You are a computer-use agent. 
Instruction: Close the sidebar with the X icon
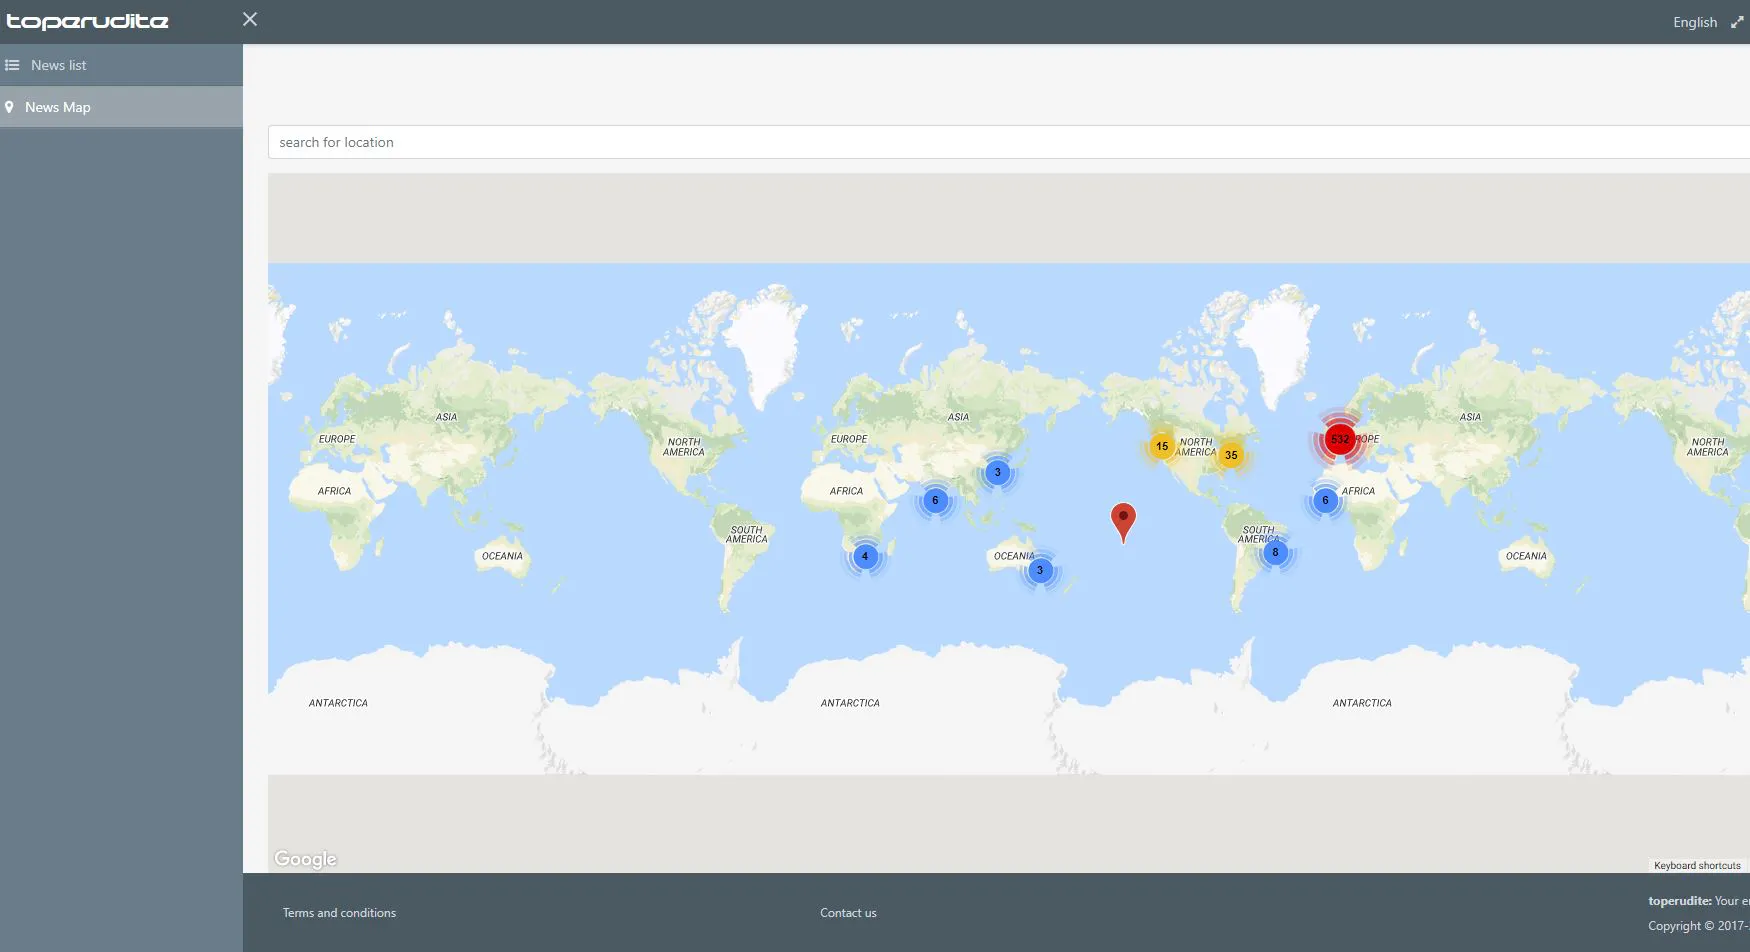pyautogui.click(x=250, y=19)
